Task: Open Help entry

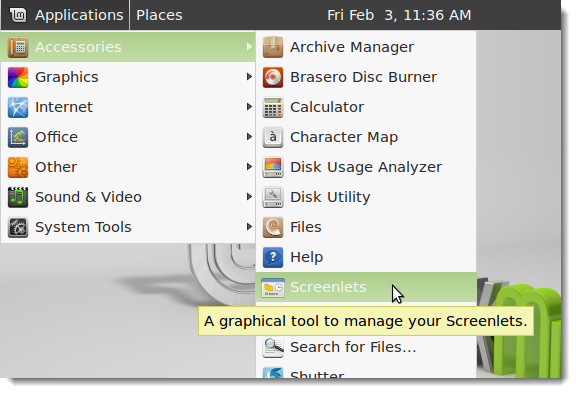Action: [366, 257]
